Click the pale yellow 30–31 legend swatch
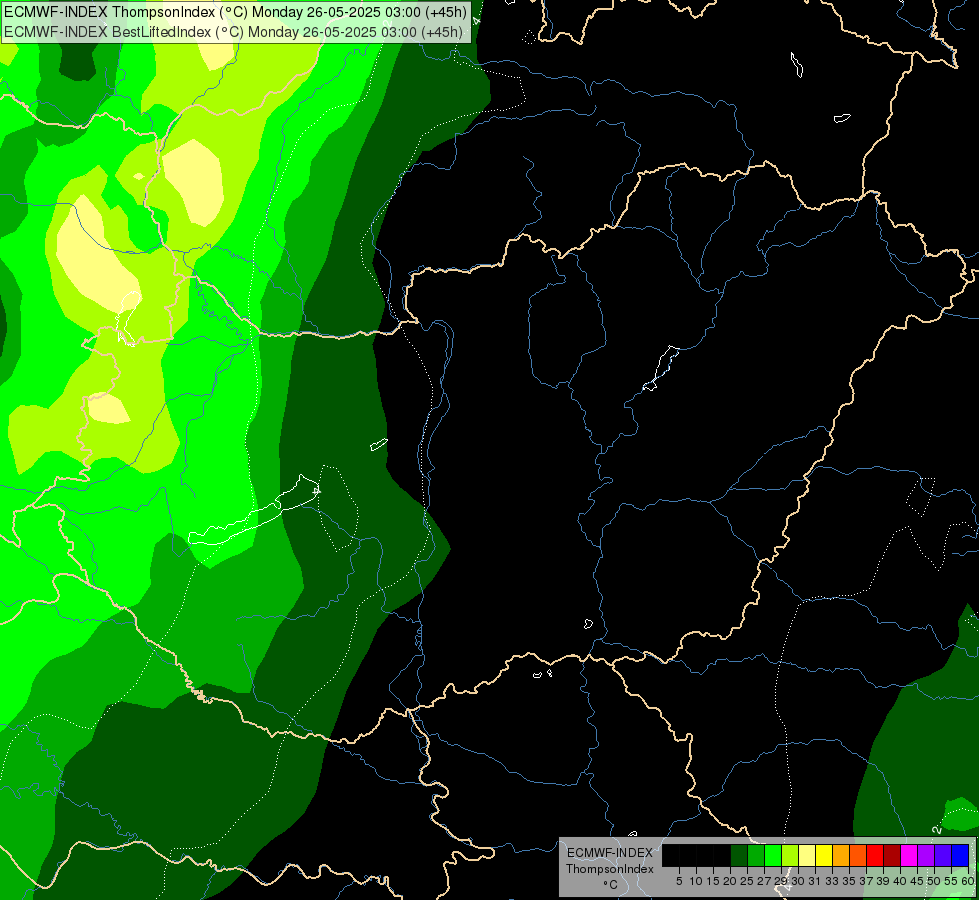 807,855
